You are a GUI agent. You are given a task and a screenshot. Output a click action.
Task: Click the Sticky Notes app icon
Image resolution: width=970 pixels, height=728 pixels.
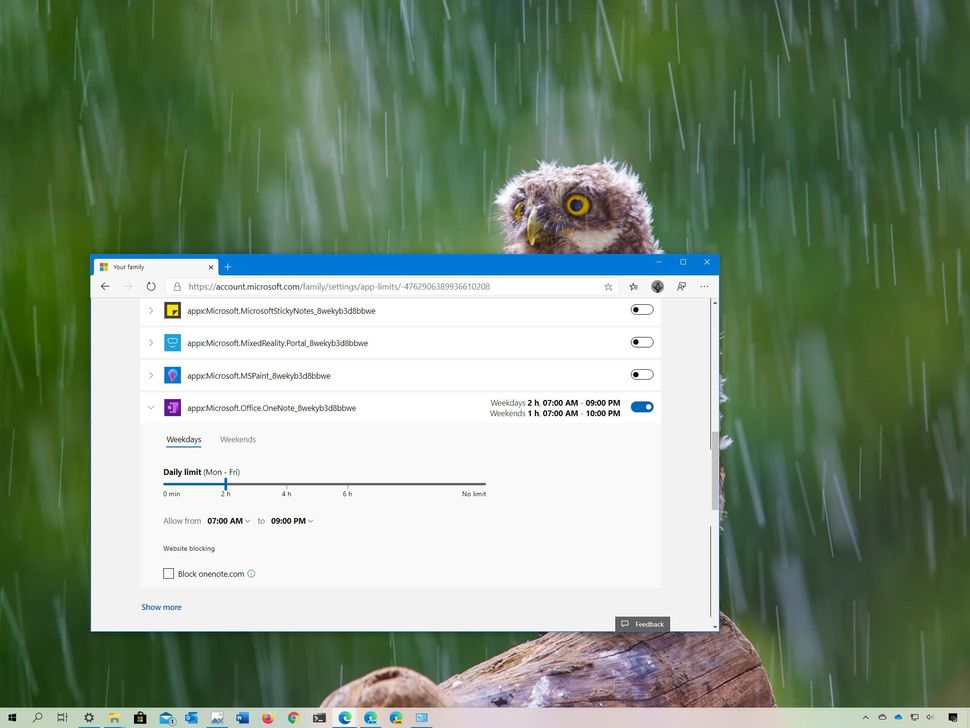click(x=172, y=311)
